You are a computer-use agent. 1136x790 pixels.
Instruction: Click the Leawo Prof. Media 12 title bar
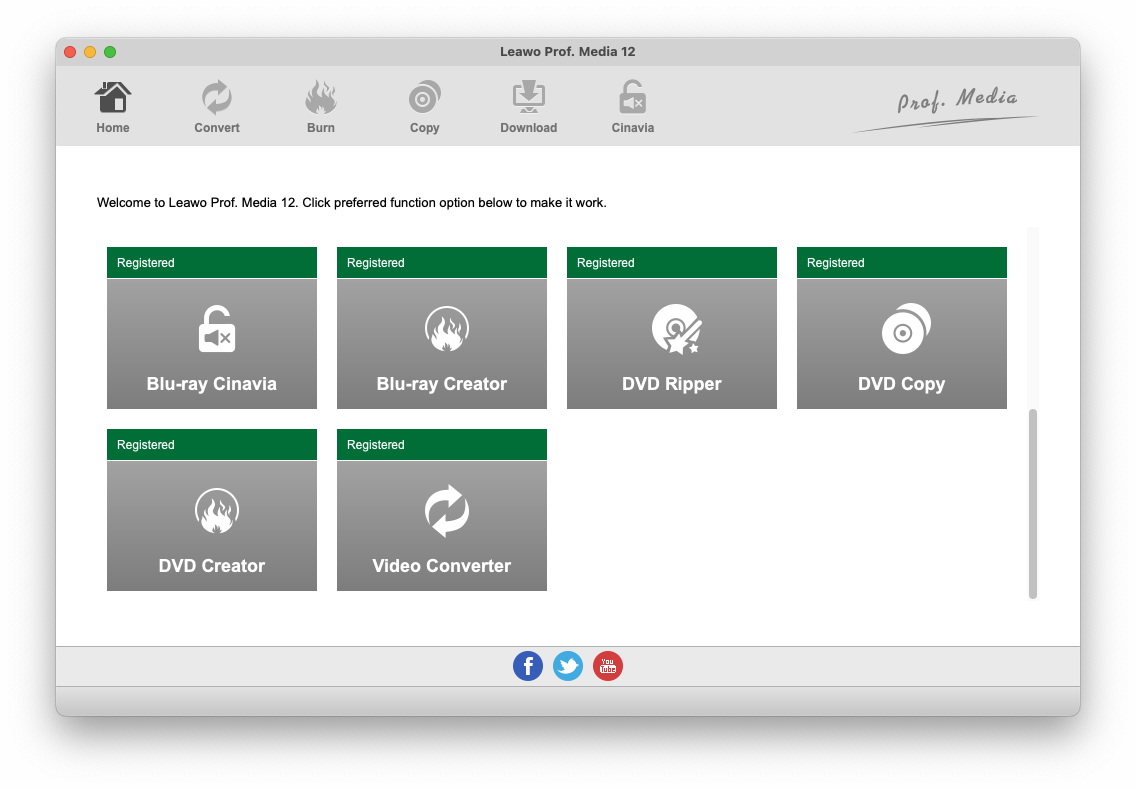point(568,52)
